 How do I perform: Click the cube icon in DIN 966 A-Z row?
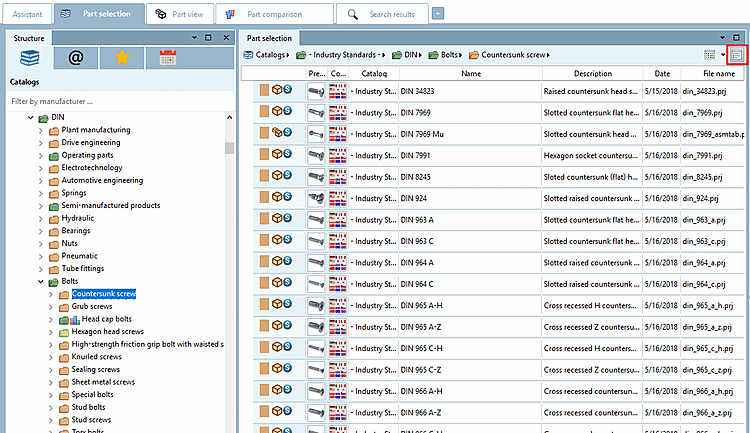(x=277, y=411)
